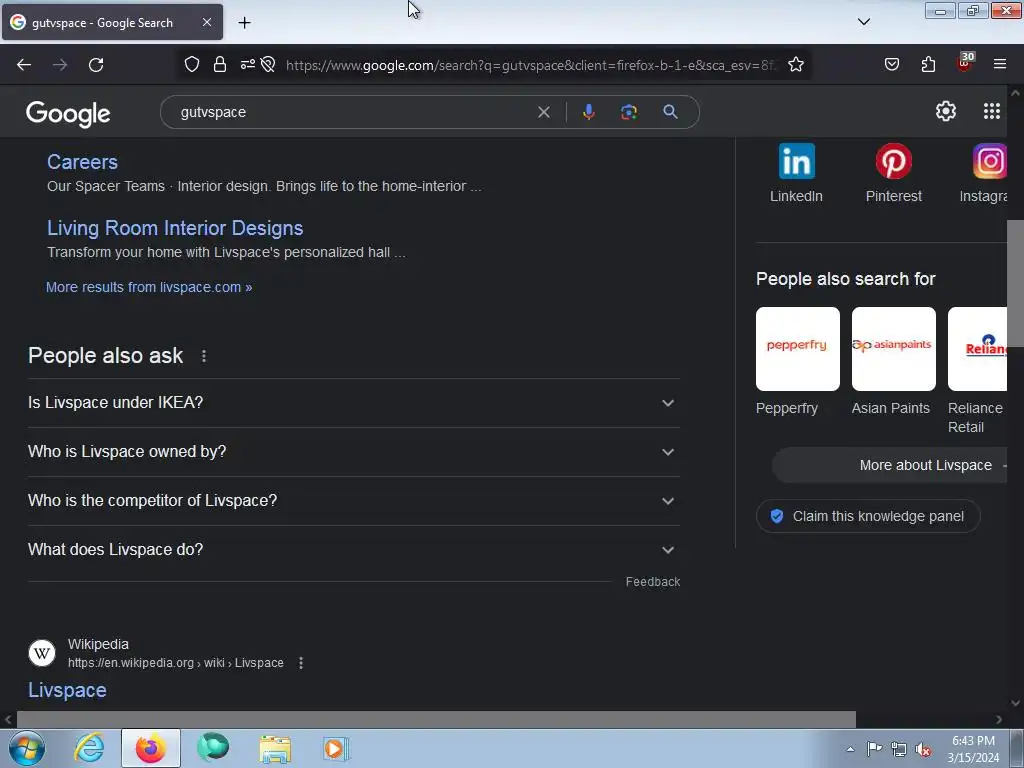Open the Asian Paints thumbnail
This screenshot has width=1024, height=768.
[x=893, y=349]
